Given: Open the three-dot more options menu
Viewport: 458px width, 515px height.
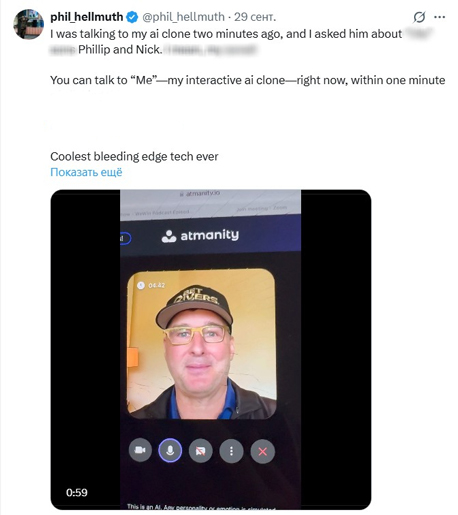Looking at the screenshot, I should coord(440,17).
